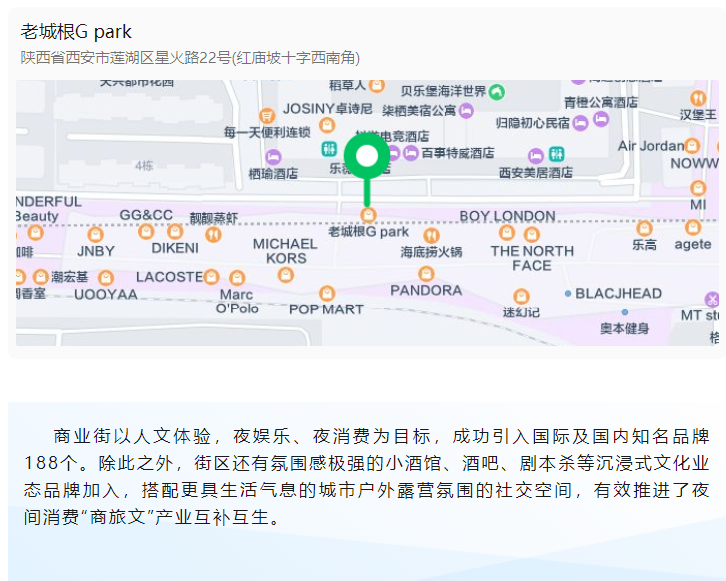Image resolution: width=726 pixels, height=581 pixels.
Task: Open the 海底捞火锅 restaurant icon
Action: (431, 236)
